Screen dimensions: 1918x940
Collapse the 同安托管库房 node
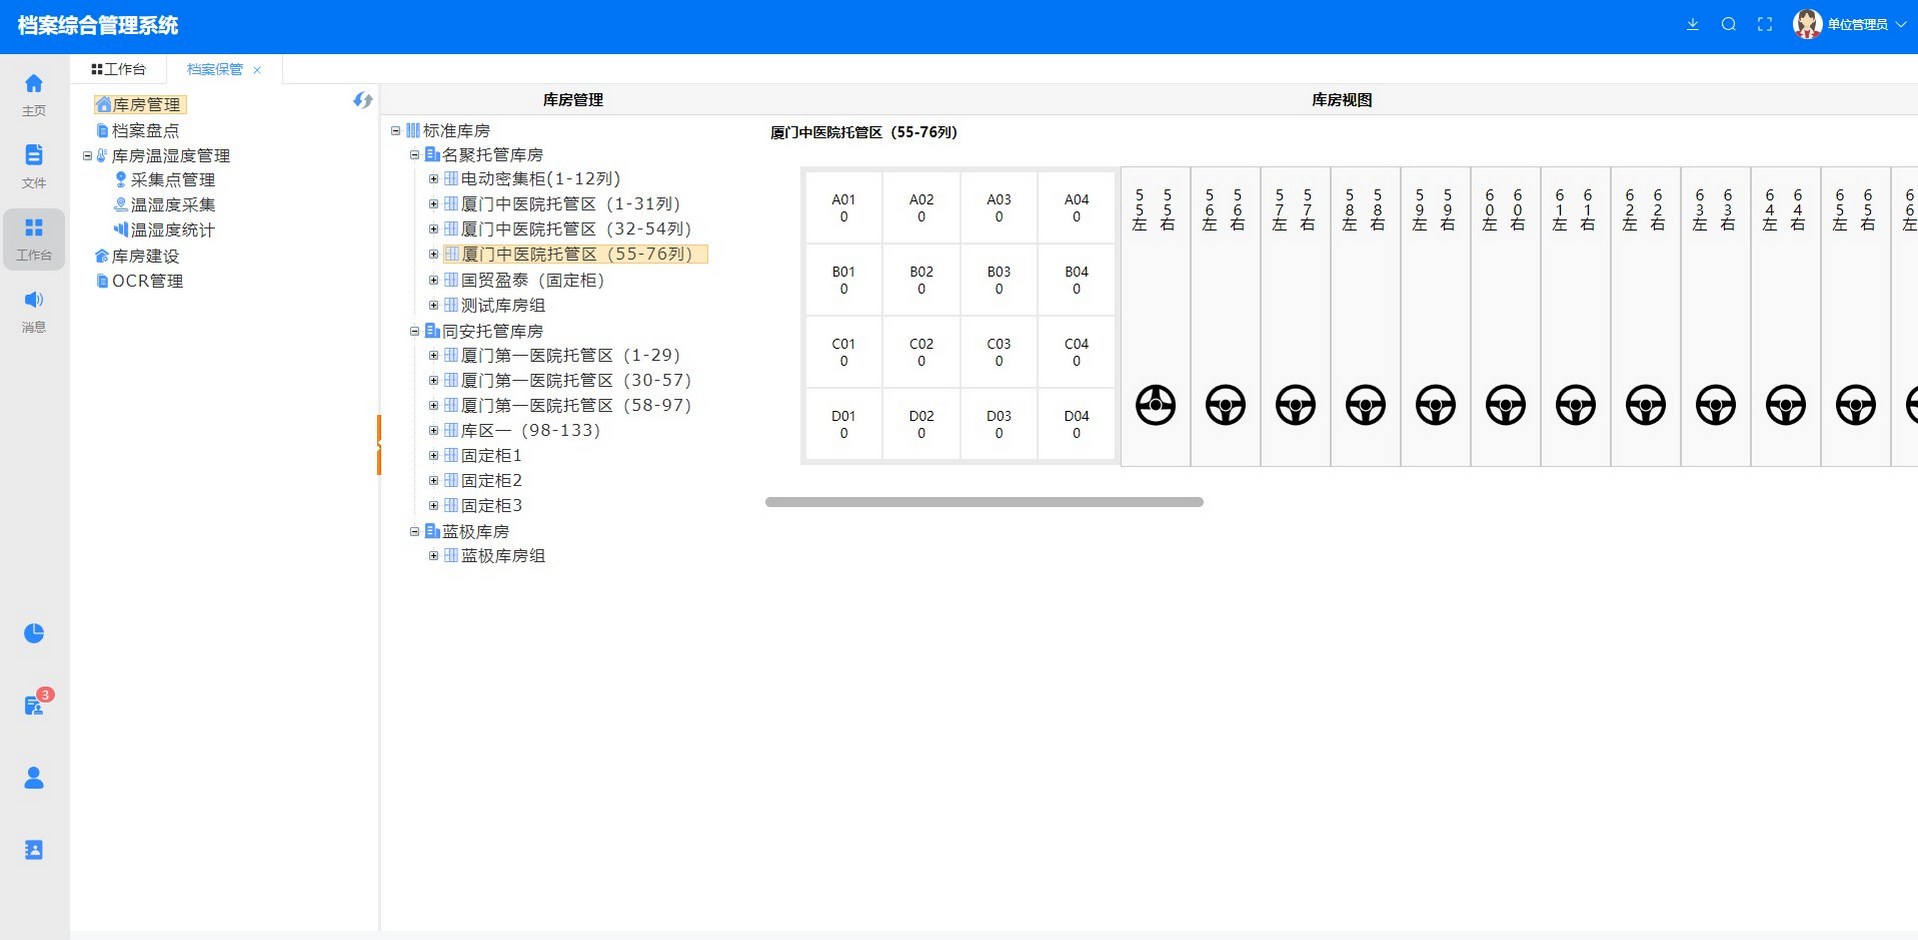[x=414, y=331]
